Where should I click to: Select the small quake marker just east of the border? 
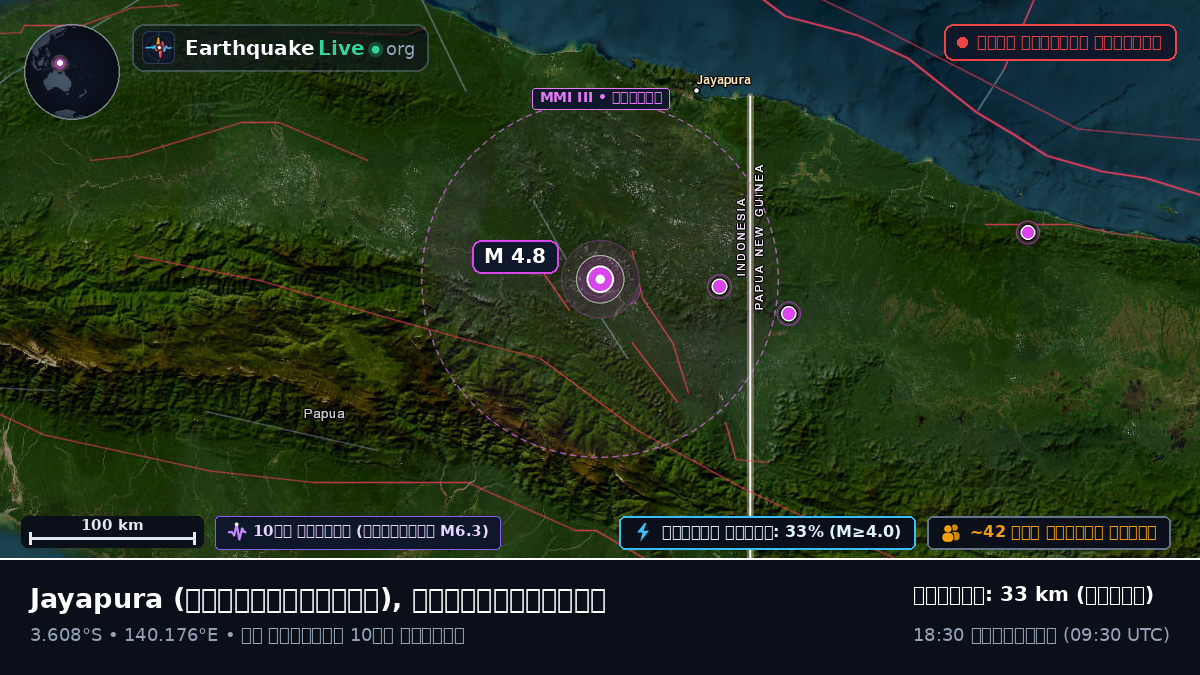(788, 314)
